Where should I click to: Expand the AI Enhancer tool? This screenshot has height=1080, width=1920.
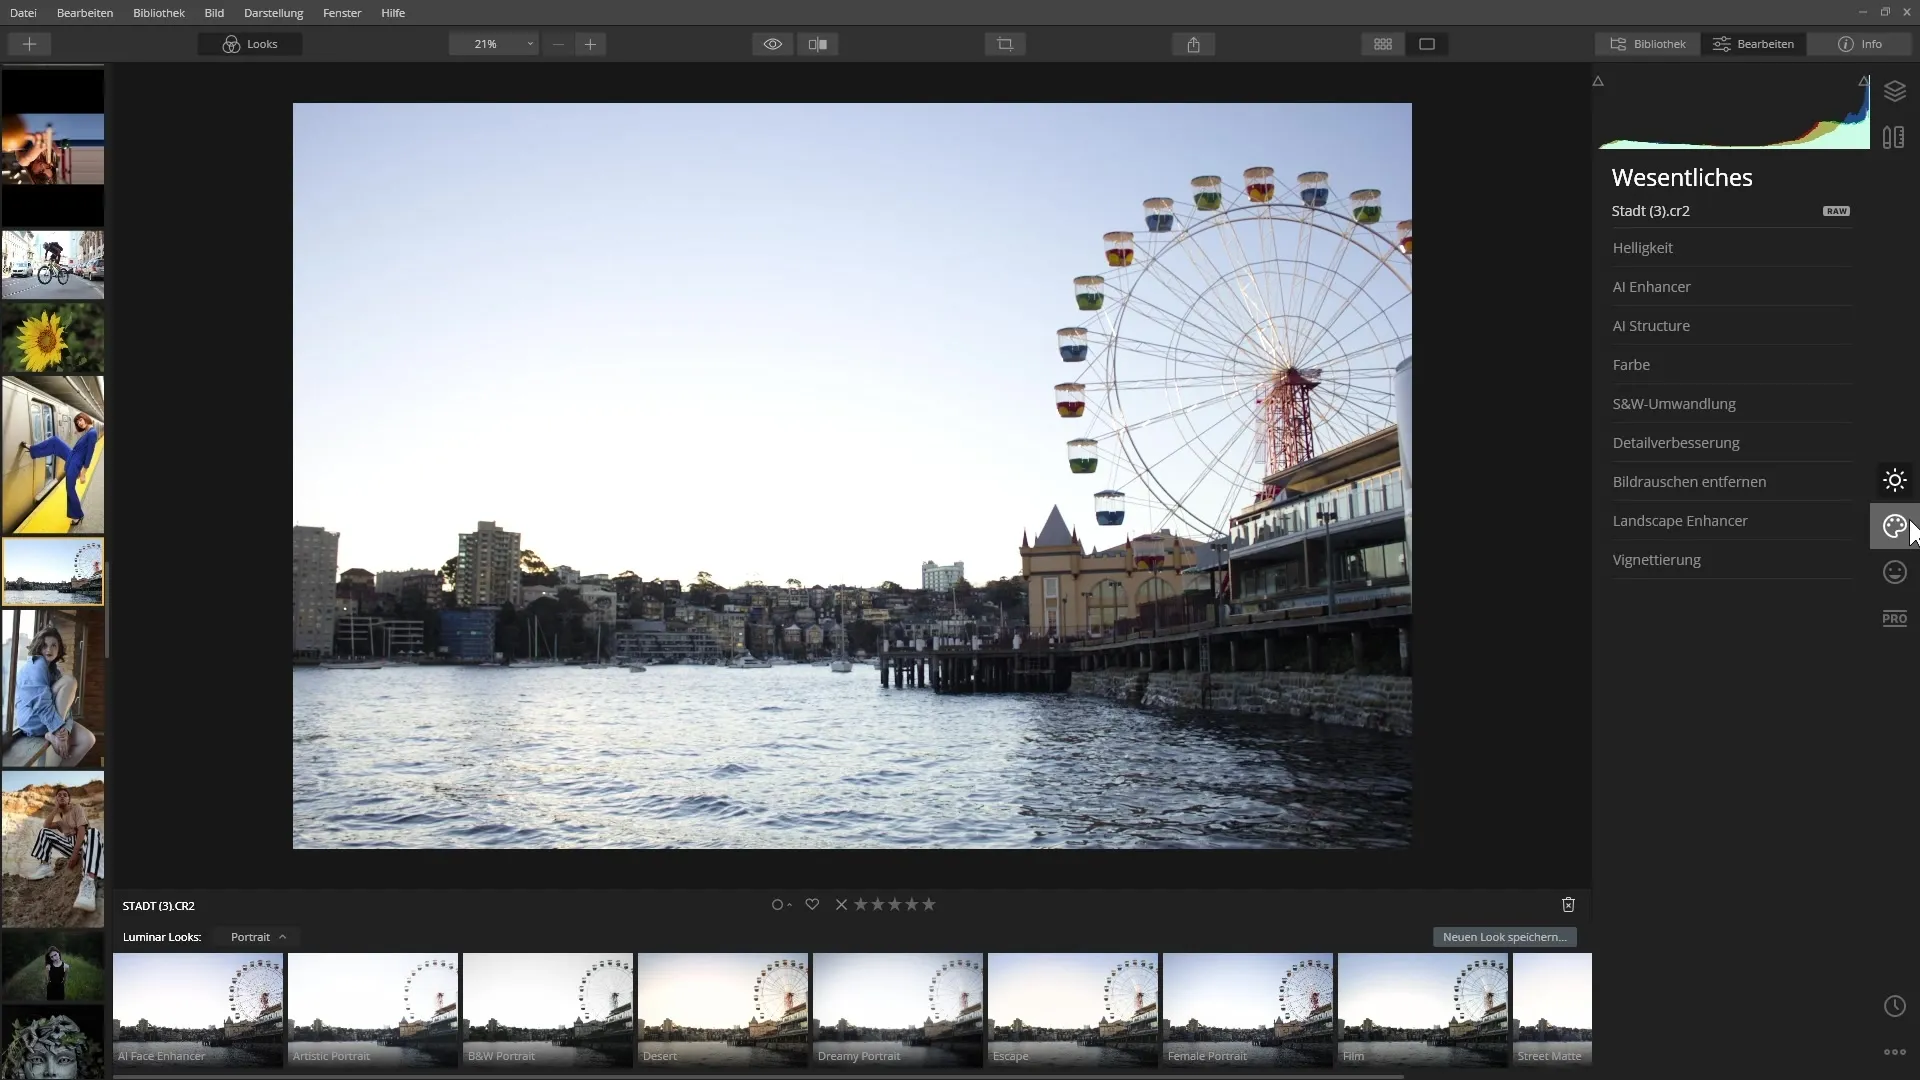click(x=1731, y=287)
